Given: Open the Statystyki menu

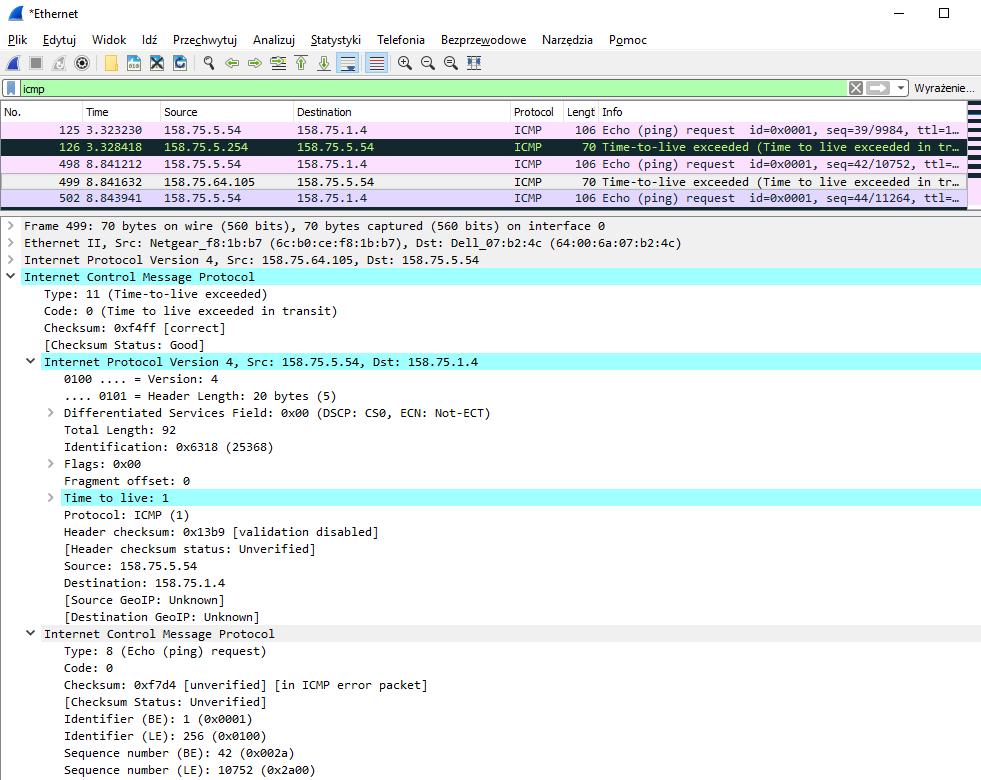Looking at the screenshot, I should pyautogui.click(x=336, y=40).
